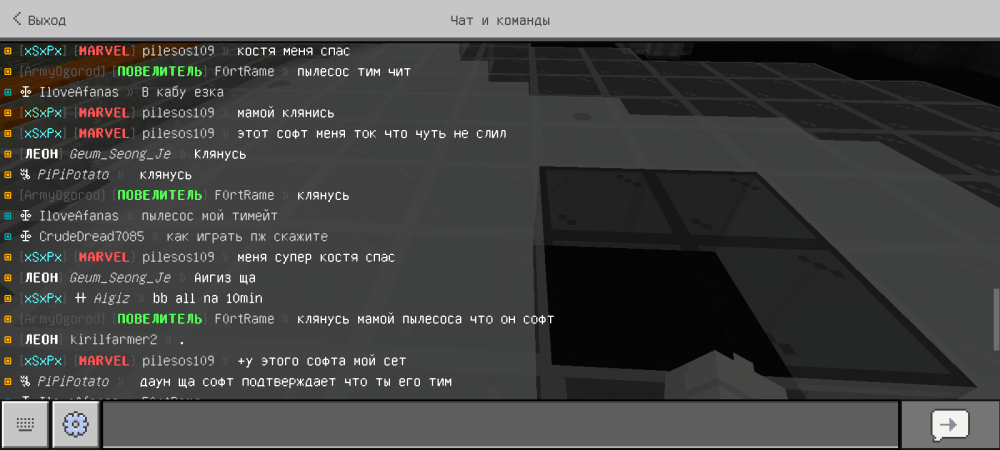Image resolution: width=1000 pixels, height=450 pixels.
Task: Click message 'пылесос мой тимейт'
Action: tap(209, 216)
